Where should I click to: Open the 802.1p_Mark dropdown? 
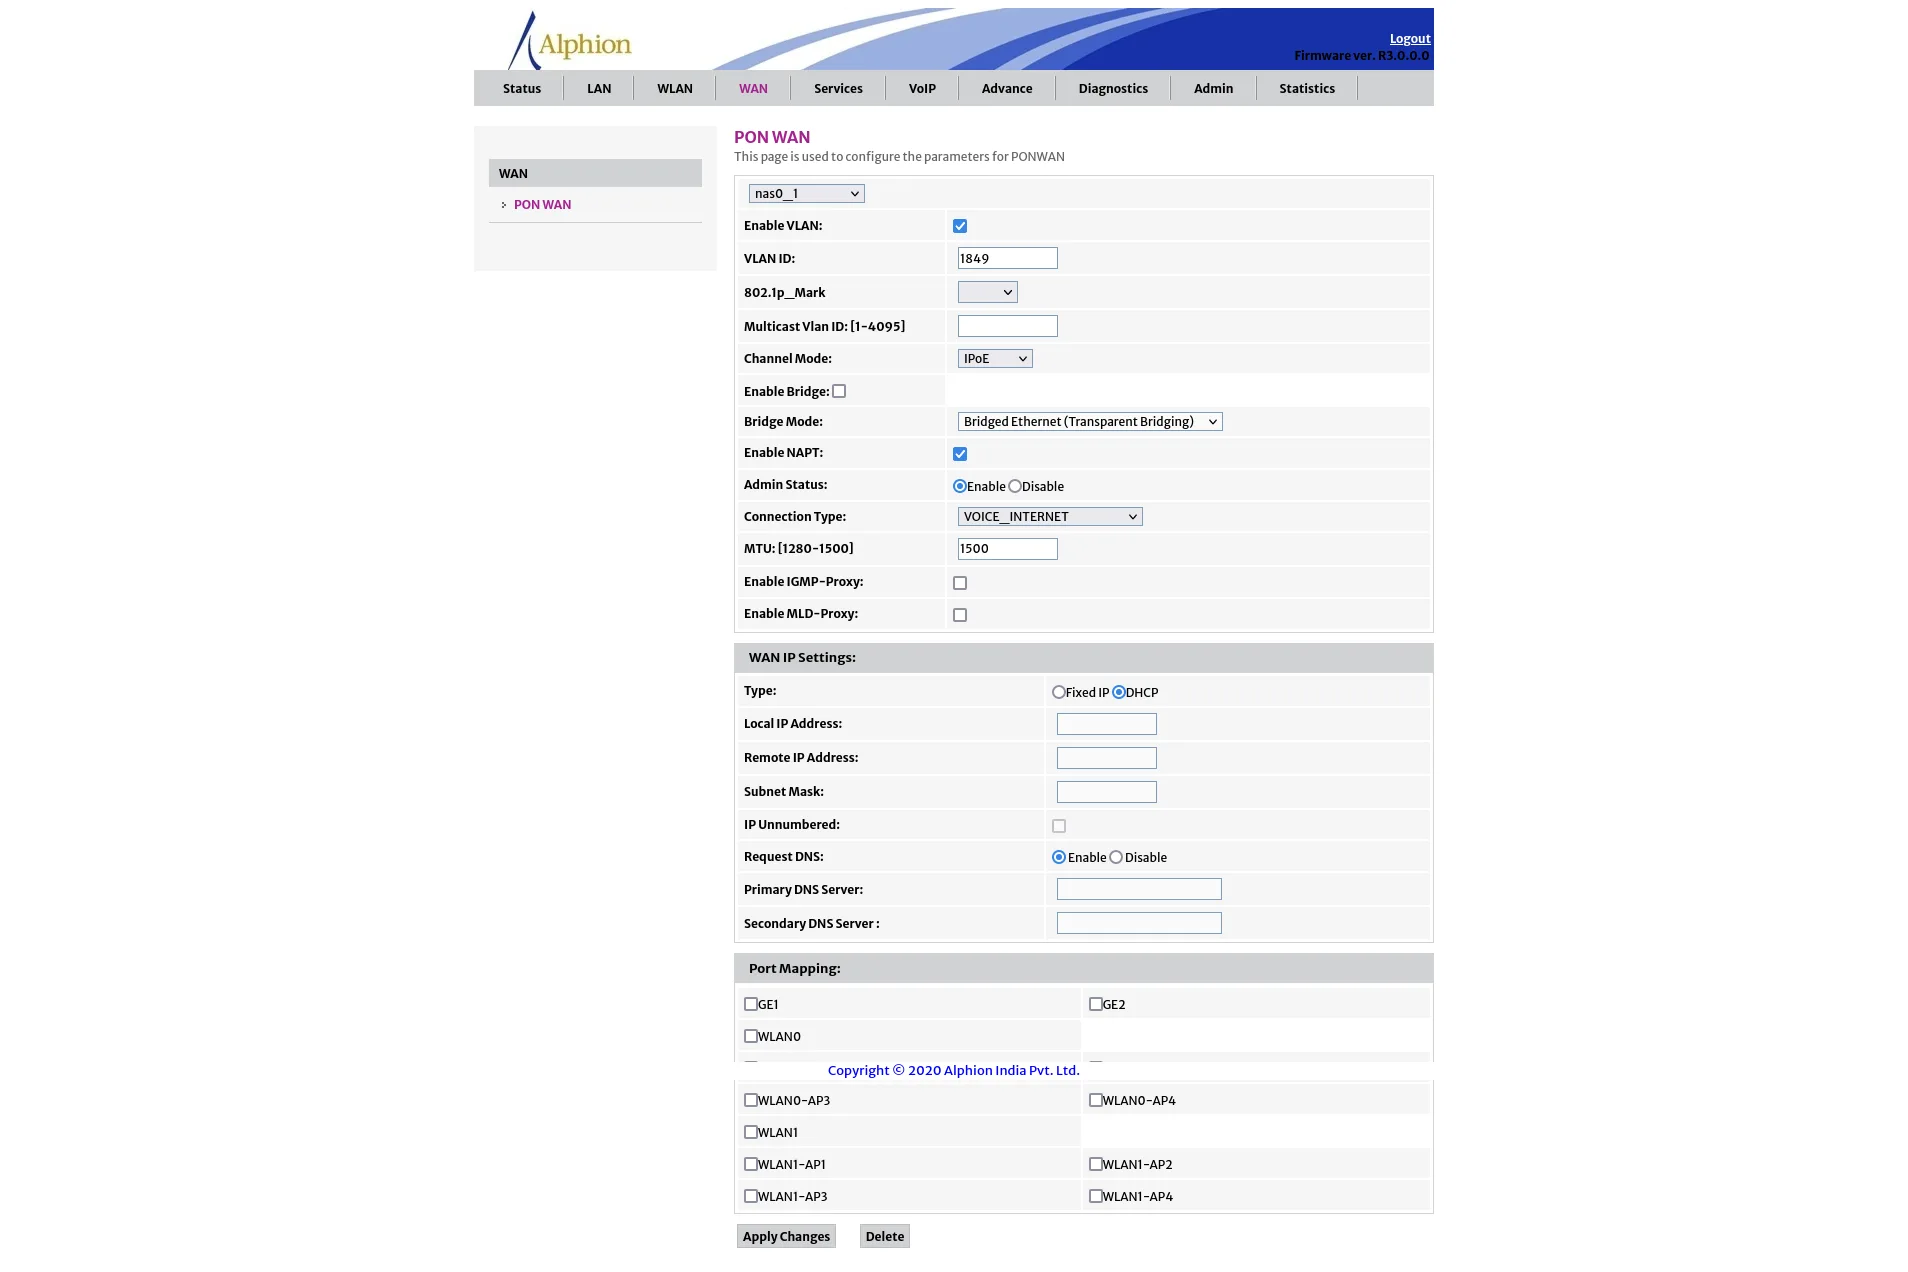(987, 292)
